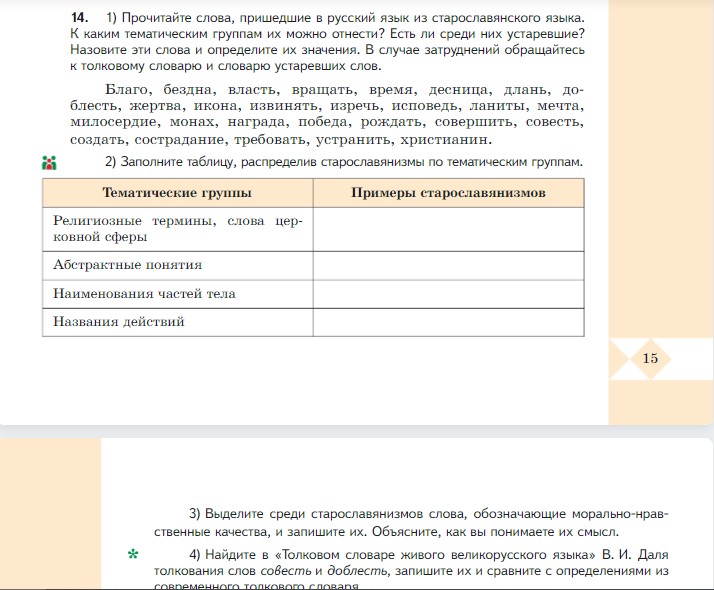Click the italic word 'совесть' in task 4
This screenshot has width=714, height=590.
pos(286,570)
